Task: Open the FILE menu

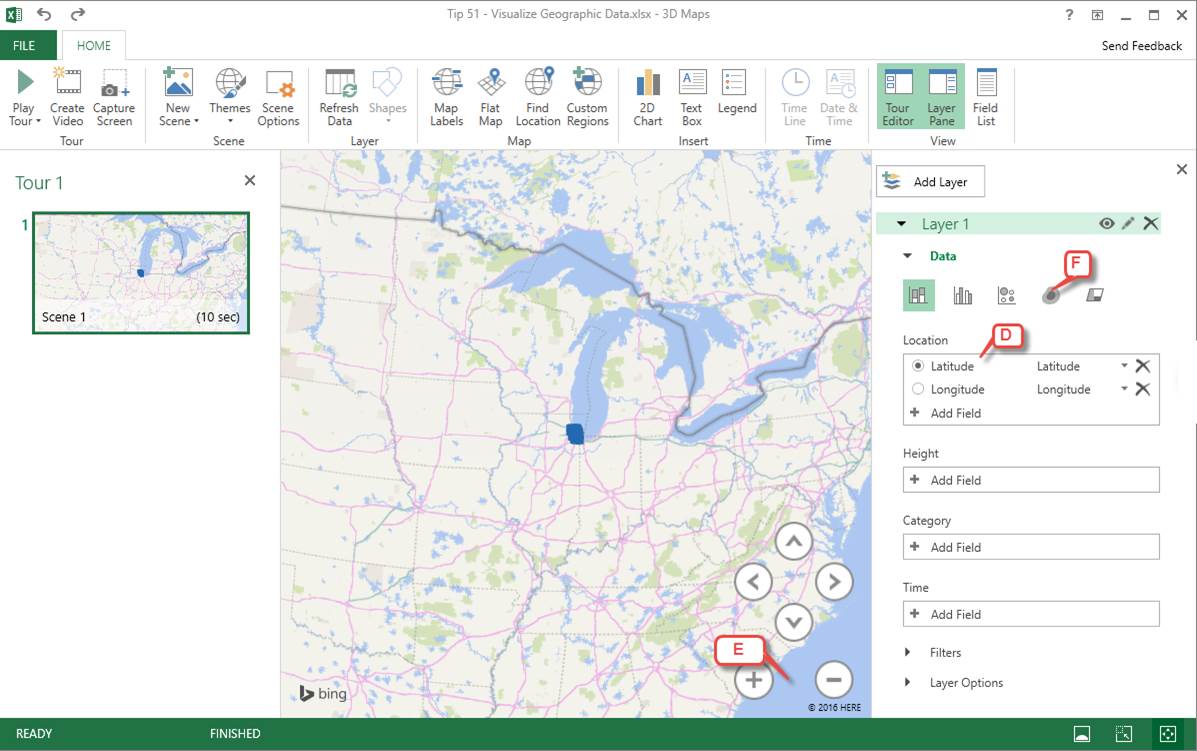Action: (24, 45)
